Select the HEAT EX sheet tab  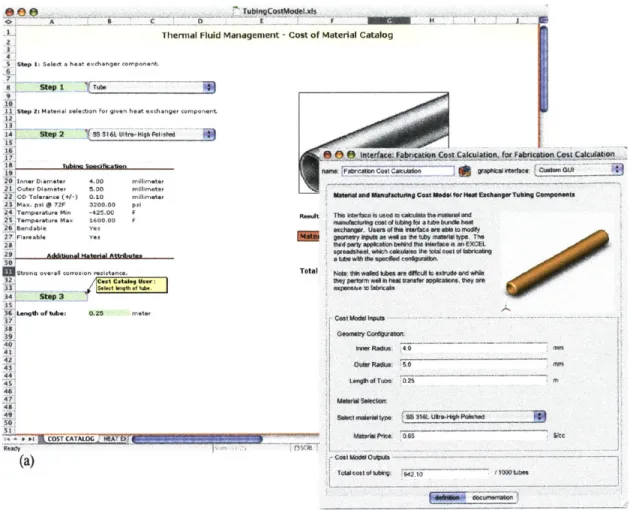114,439
